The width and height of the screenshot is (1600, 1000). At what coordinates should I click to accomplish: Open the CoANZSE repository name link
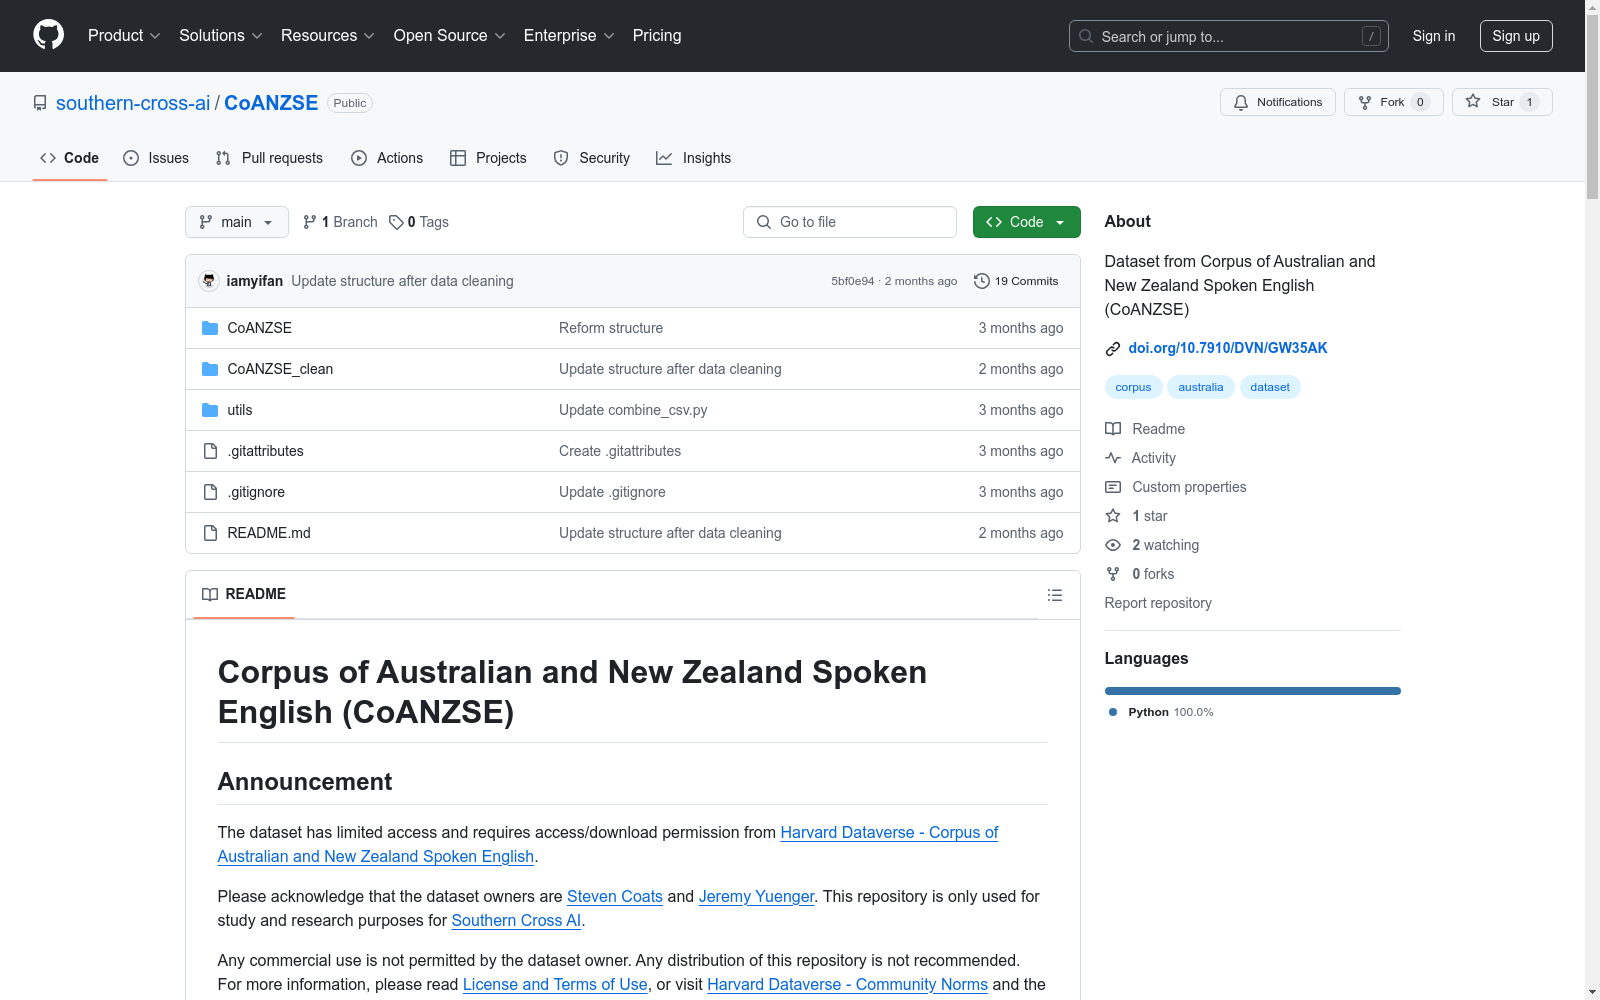pos(271,103)
